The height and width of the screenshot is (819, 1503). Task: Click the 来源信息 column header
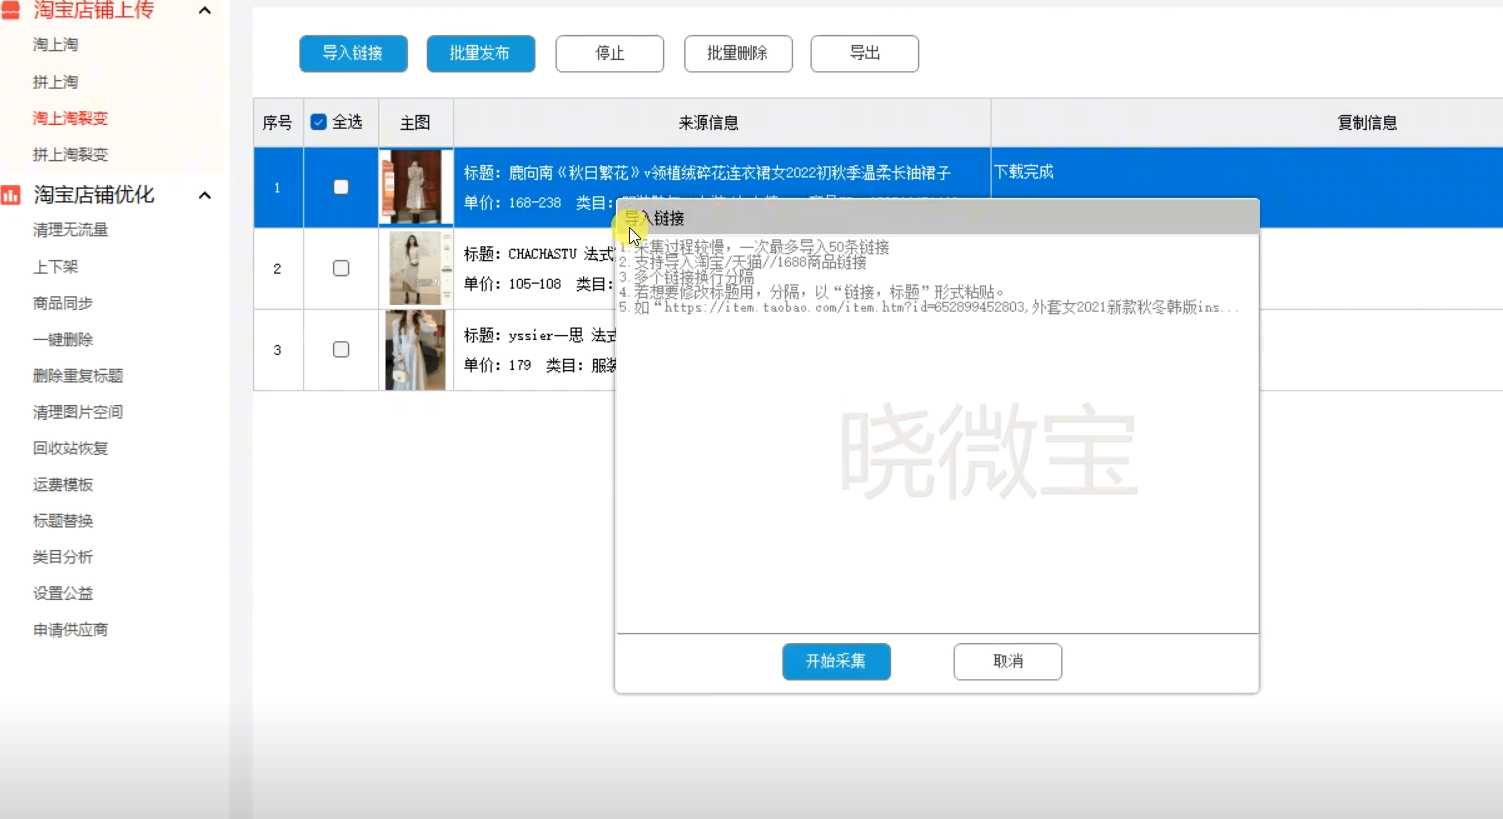coord(708,123)
